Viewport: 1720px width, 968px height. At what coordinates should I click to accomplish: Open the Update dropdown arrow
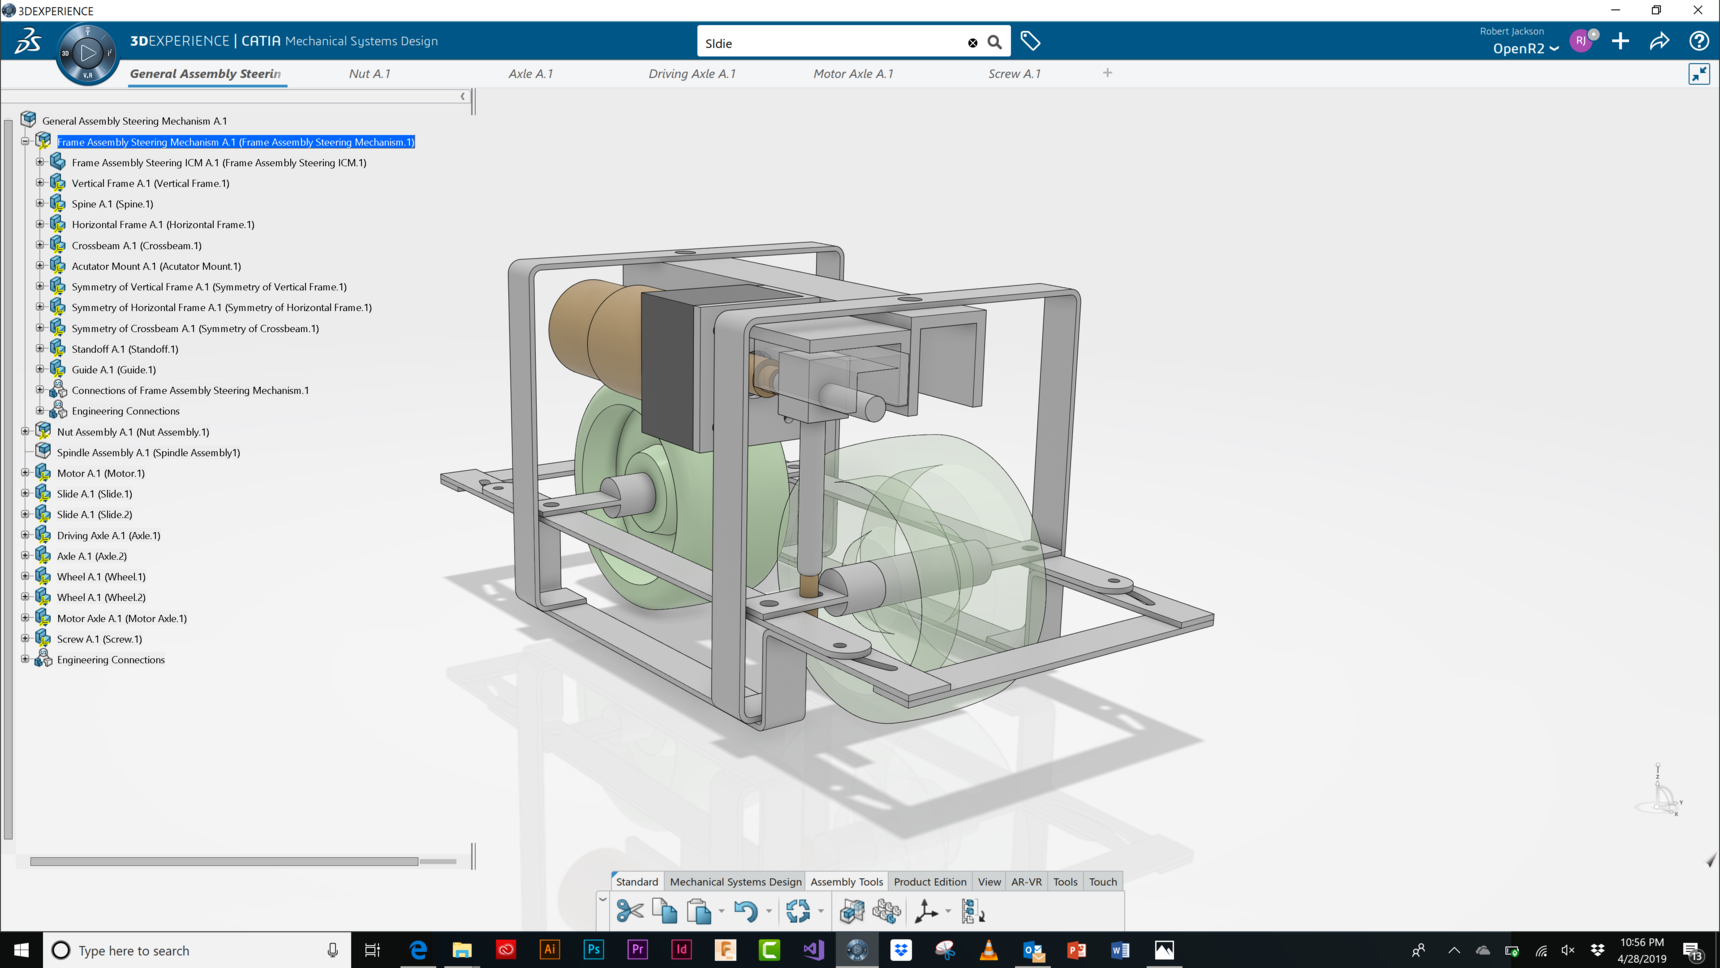coord(821,912)
